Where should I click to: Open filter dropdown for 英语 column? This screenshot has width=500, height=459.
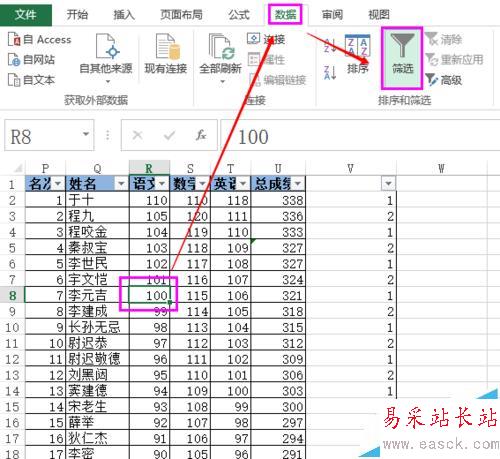tap(243, 184)
